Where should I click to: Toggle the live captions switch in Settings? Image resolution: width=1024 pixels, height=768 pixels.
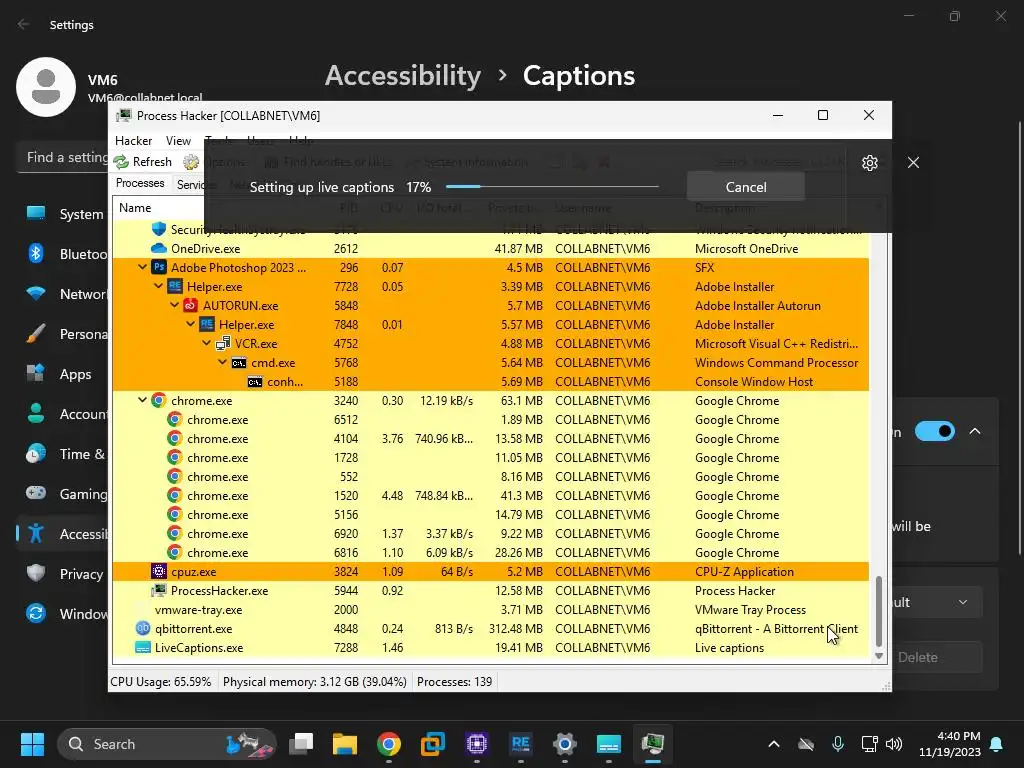[x=935, y=431]
